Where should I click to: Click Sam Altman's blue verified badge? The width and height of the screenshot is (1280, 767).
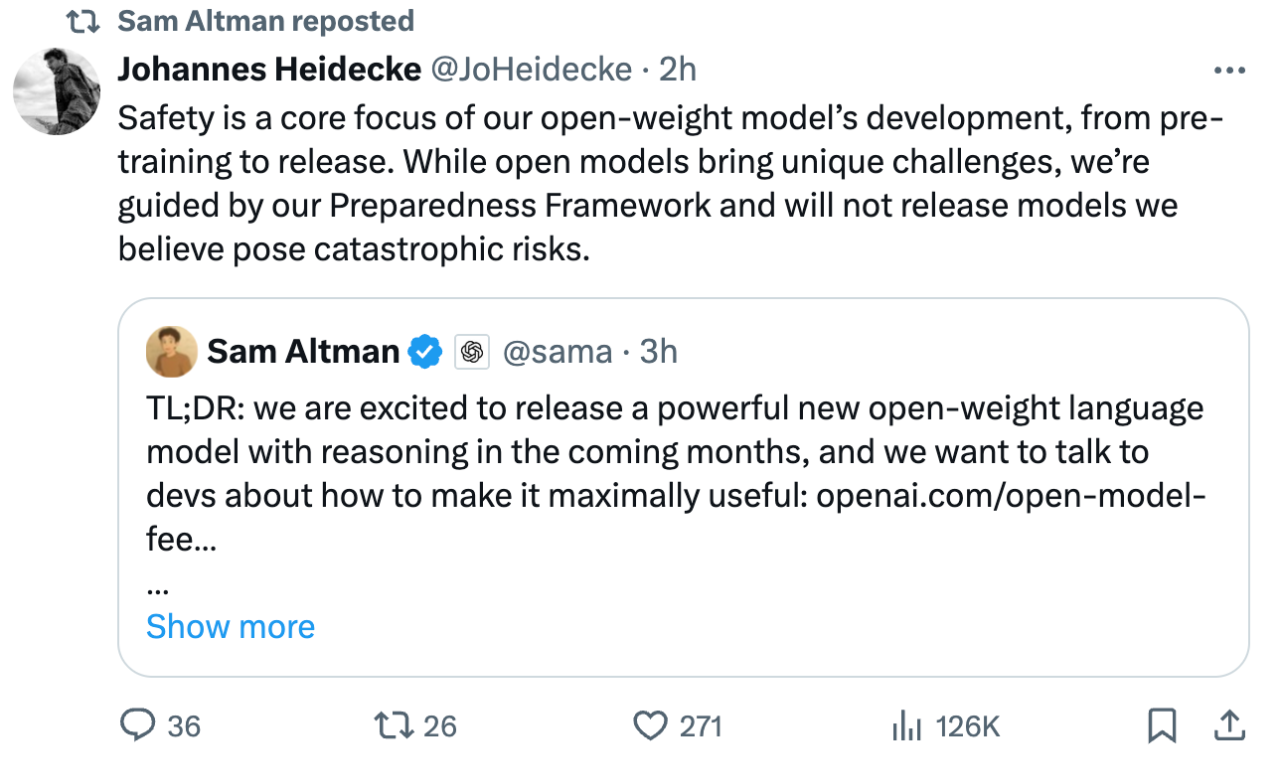click(426, 352)
